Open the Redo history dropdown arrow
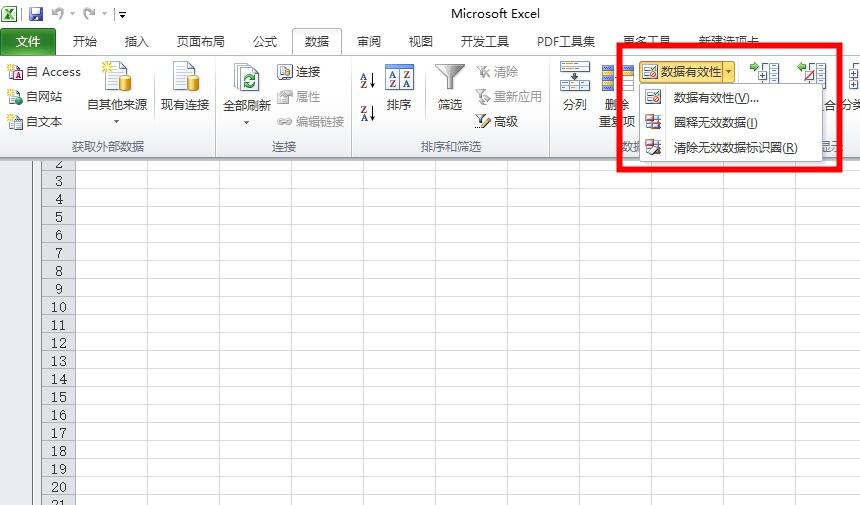Screen dimensions: 860x505 coord(104,14)
